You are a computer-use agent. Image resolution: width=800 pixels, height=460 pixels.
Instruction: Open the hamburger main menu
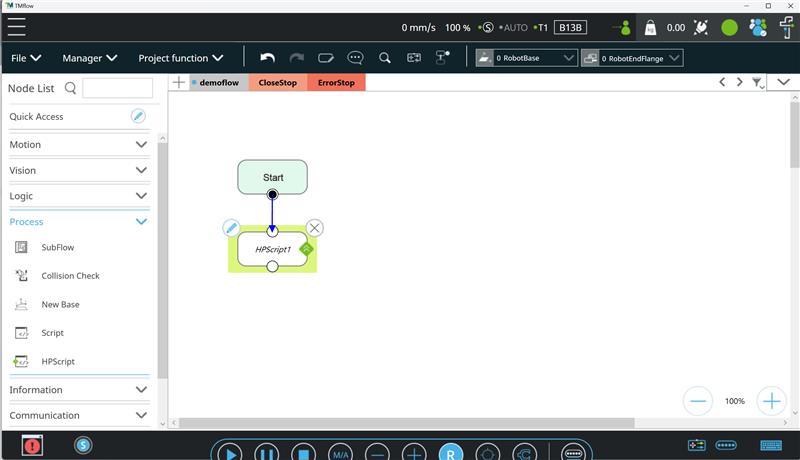click(16, 27)
